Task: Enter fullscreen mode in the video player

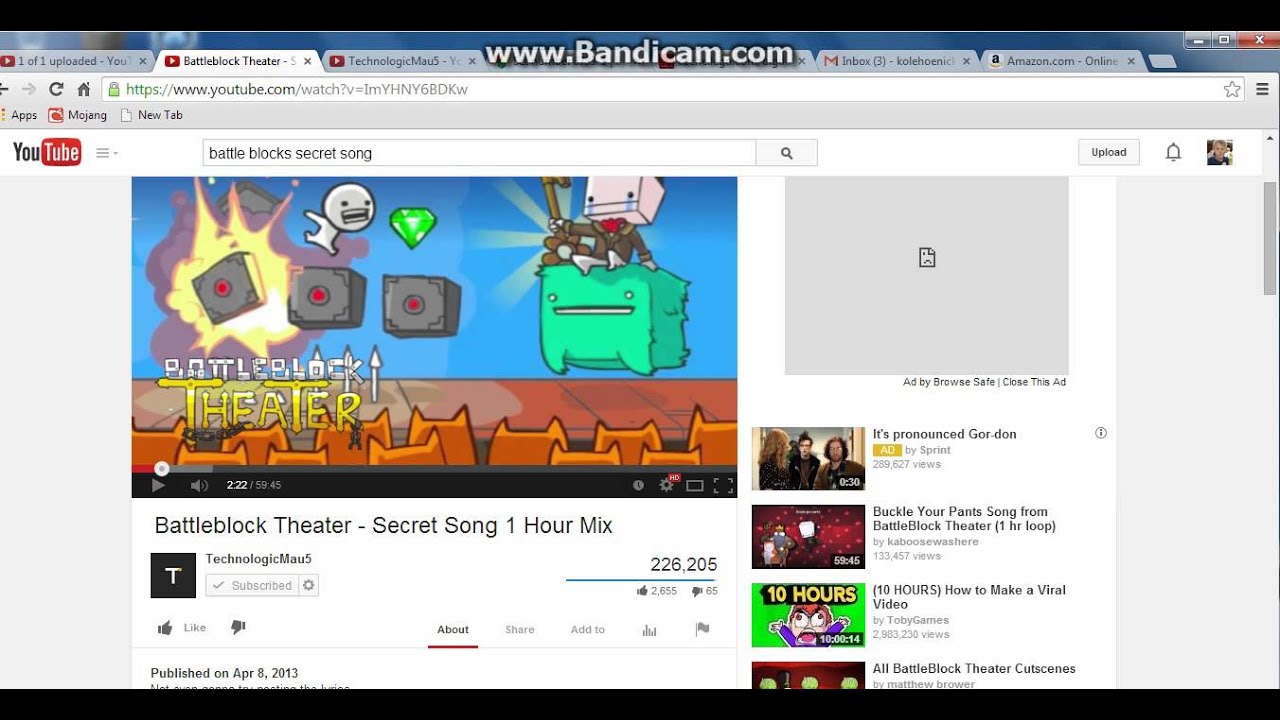Action: coord(724,486)
